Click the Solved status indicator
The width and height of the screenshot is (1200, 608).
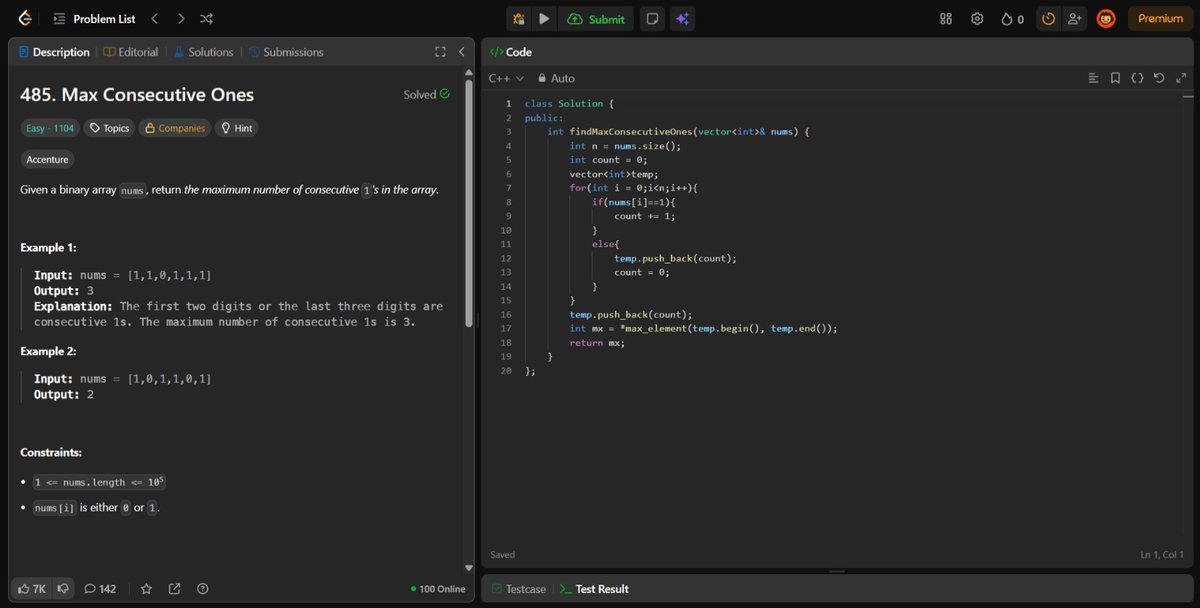[427, 95]
